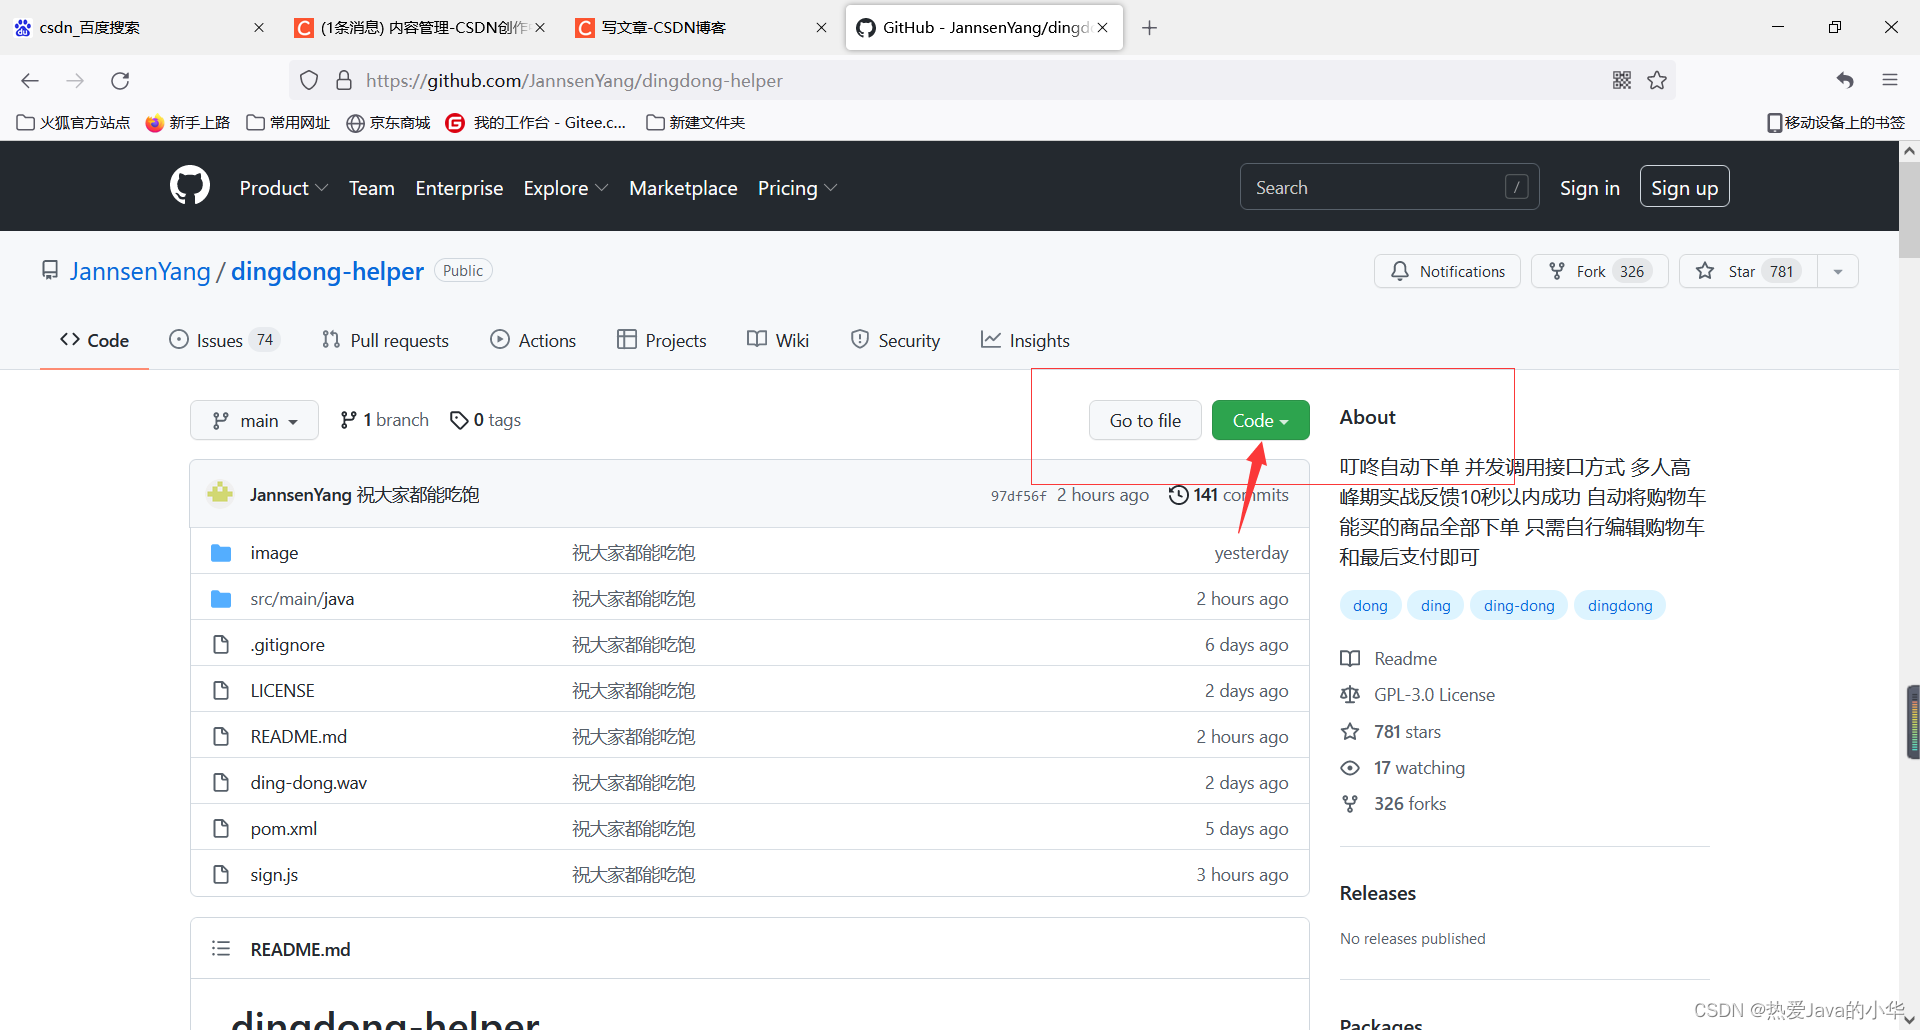Click the Sign in link
Screen dimensions: 1920x1030
click(1589, 188)
